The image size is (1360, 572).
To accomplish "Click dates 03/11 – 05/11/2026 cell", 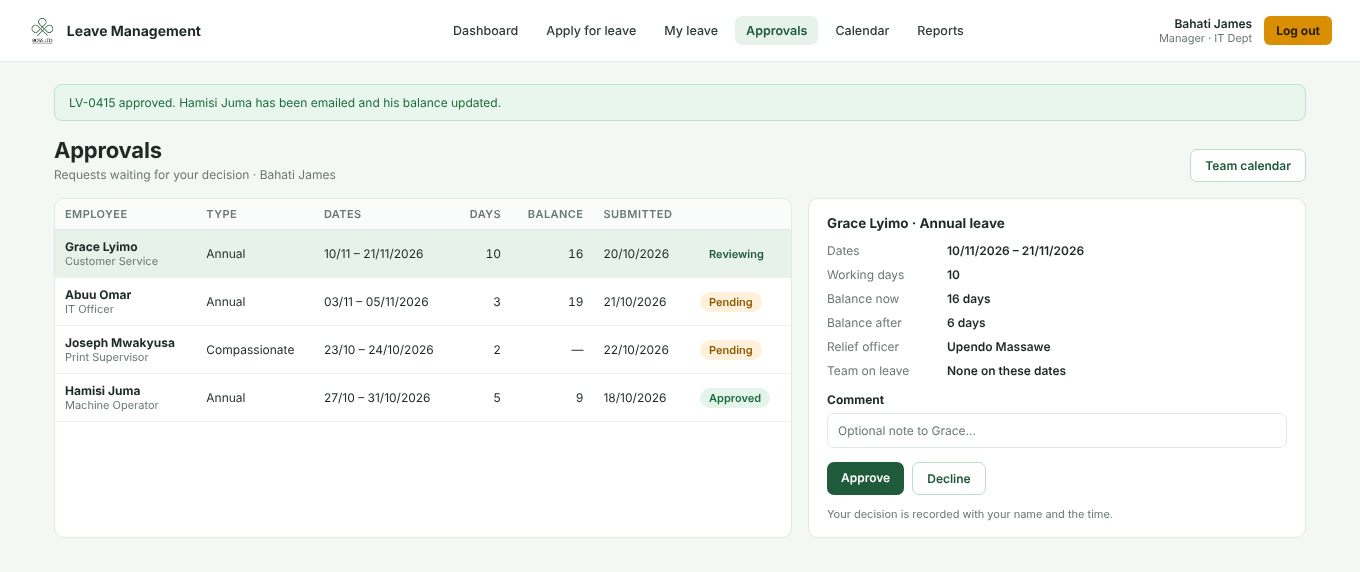I will coord(376,302).
